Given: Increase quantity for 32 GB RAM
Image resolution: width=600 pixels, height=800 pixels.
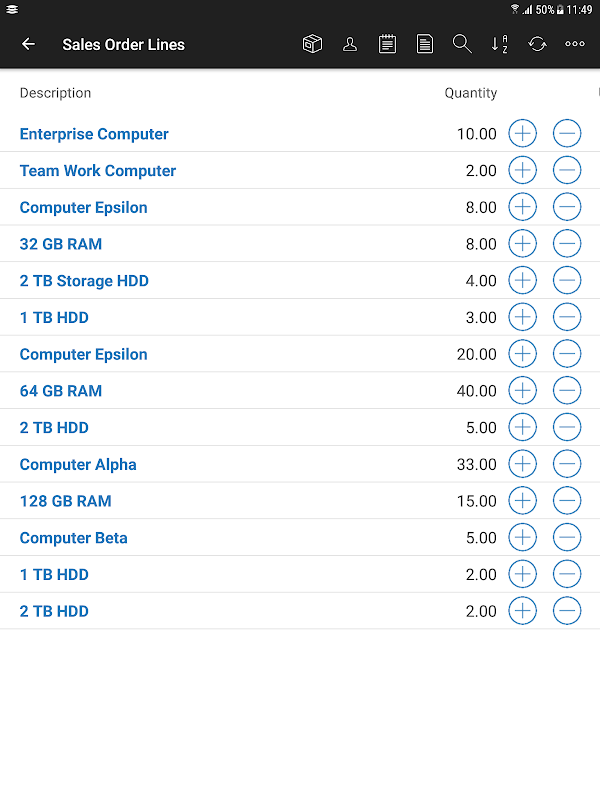Looking at the screenshot, I should click(x=522, y=243).
